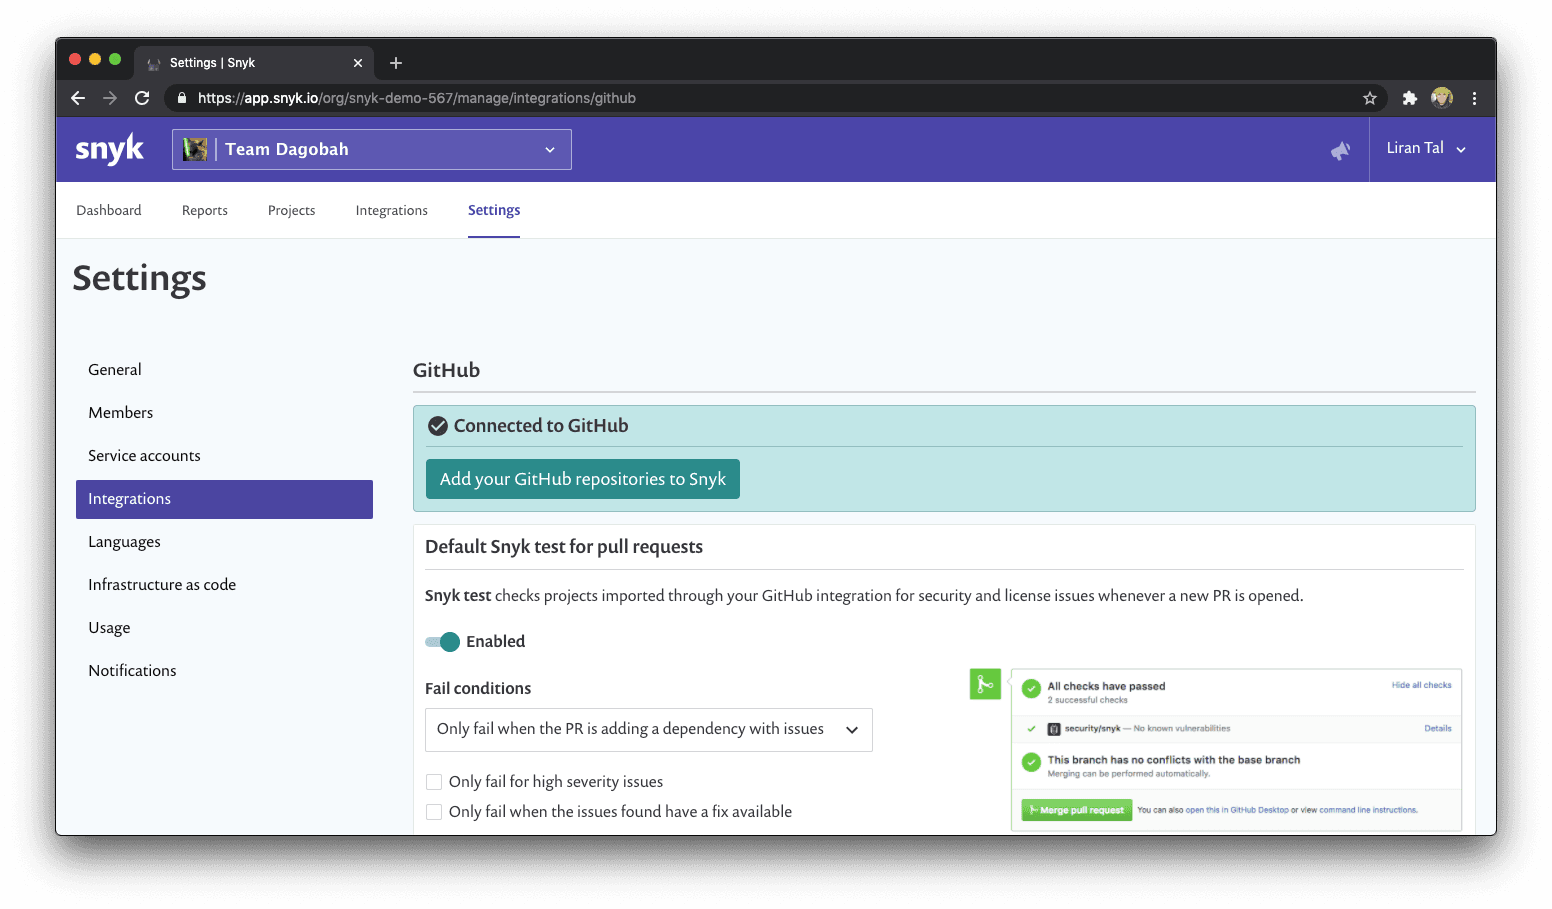1552x909 pixels.
Task: Check Only fail for high severity issues
Action: click(x=434, y=782)
